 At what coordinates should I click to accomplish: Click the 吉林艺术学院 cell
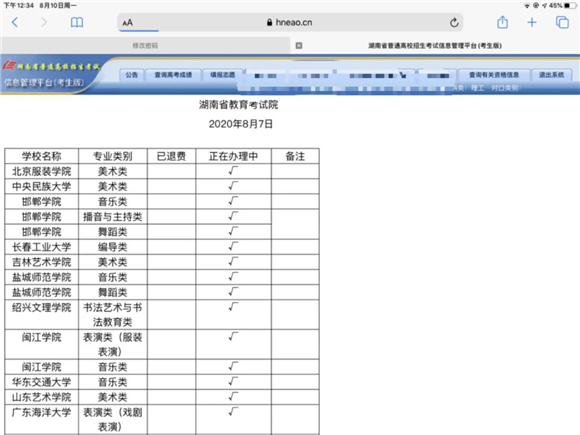click(41, 262)
